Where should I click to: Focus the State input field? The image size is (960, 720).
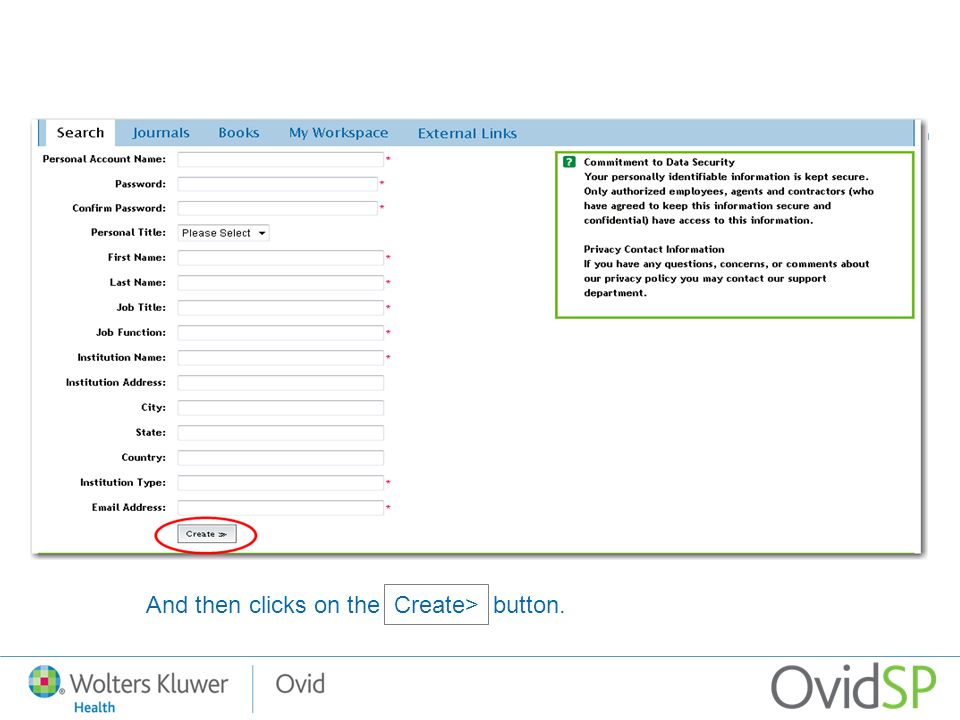280,433
